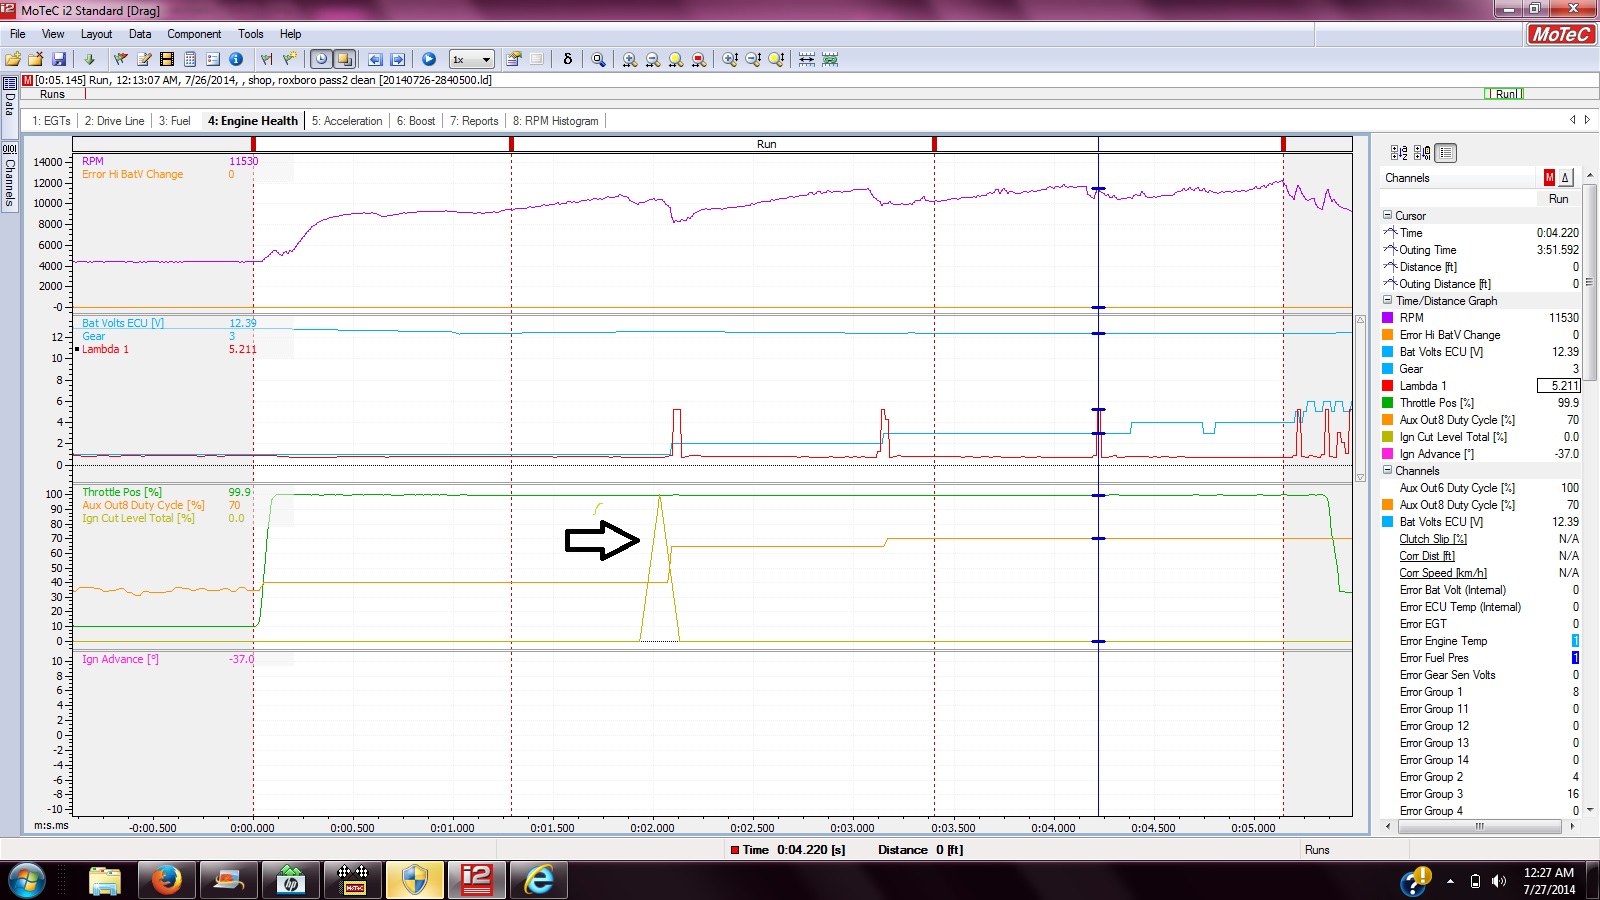Open the maths calculator icon
Viewport: 1600px width, 900px height.
click(190, 59)
